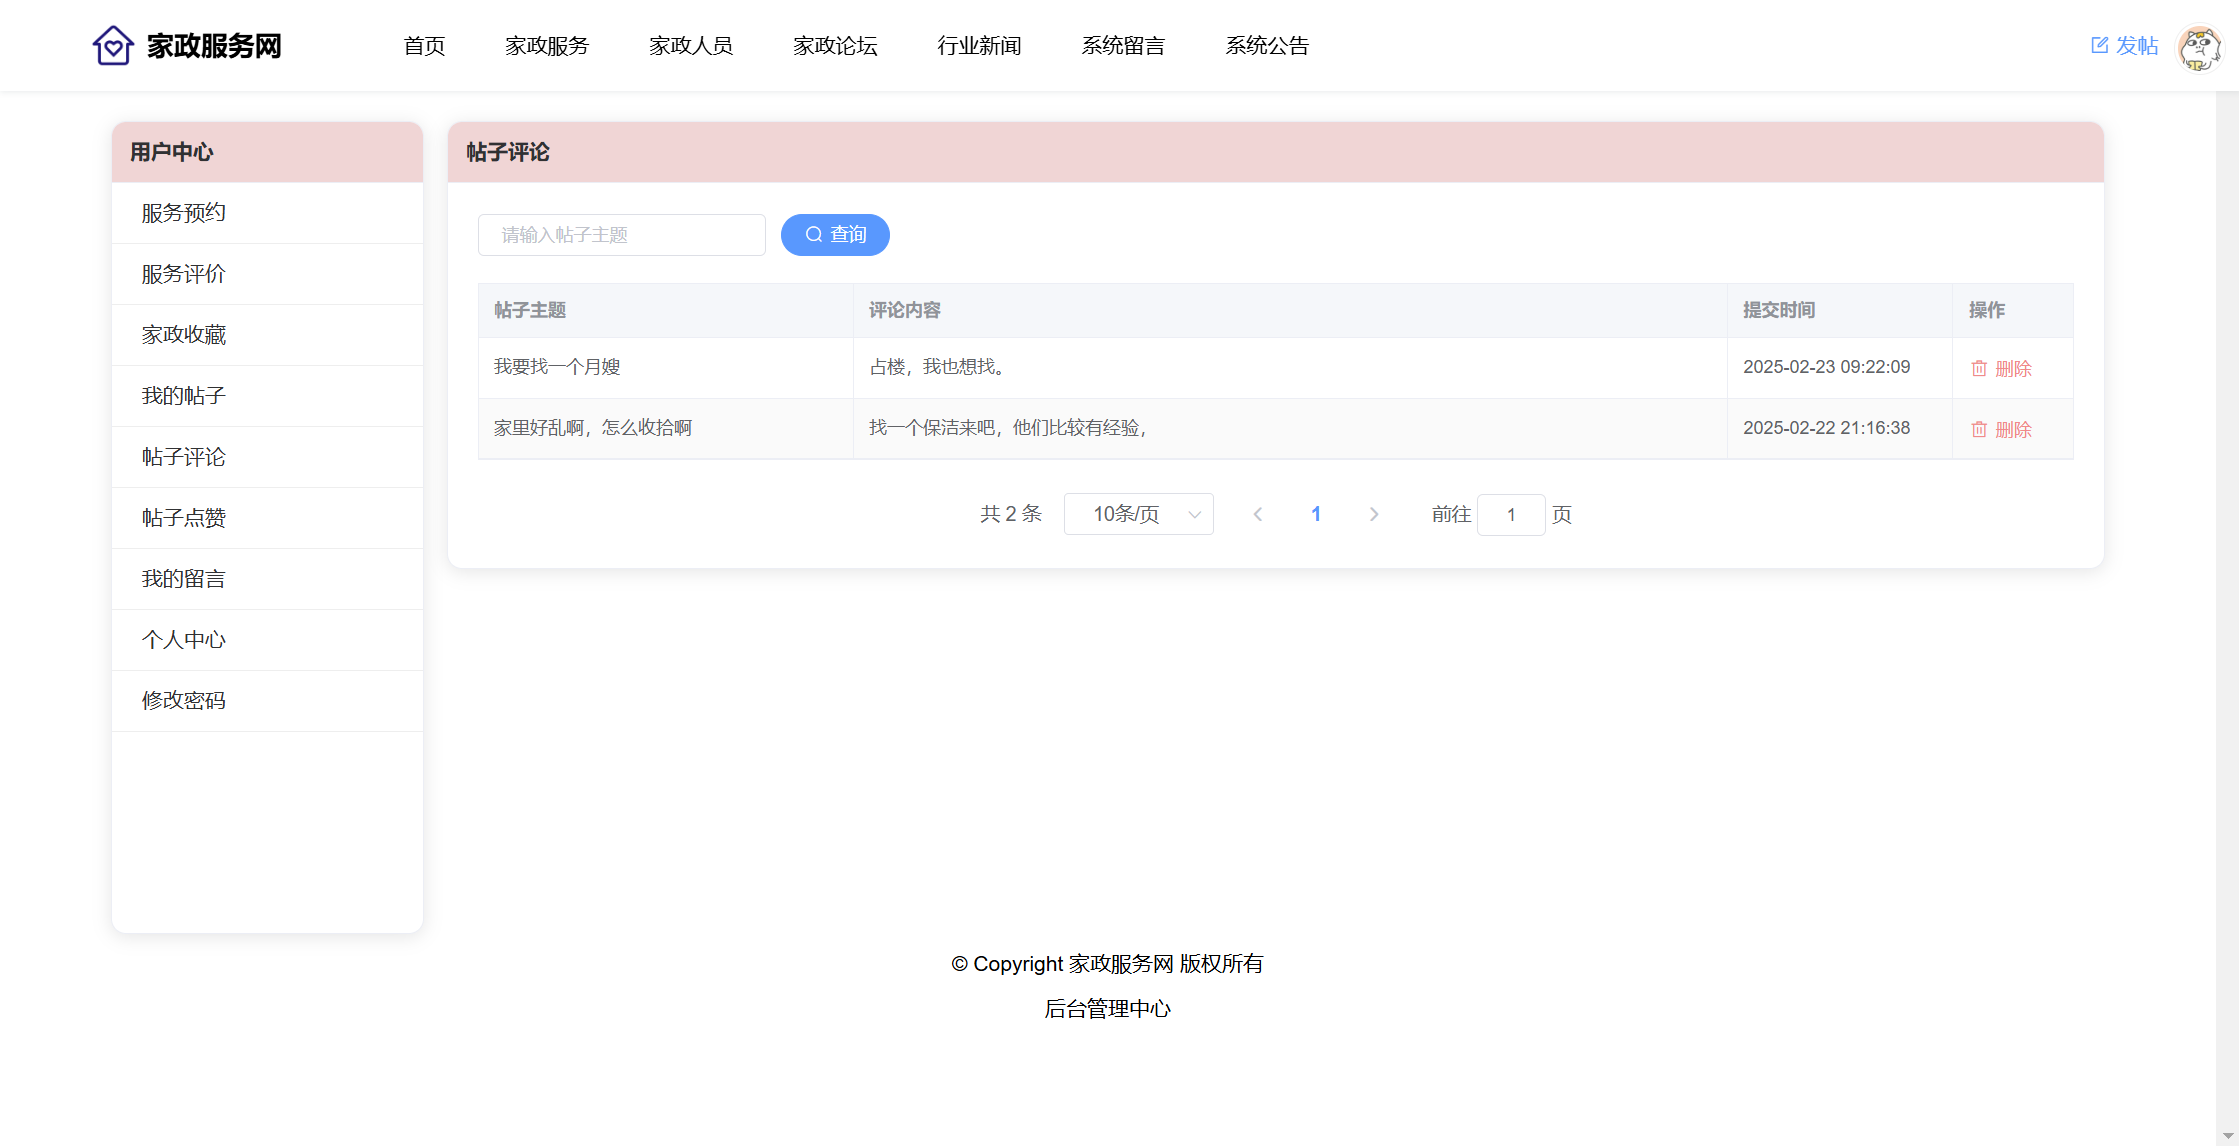Viewport: 2239px width, 1146px height.
Task: Open 行业新闻 in the top navigation
Action: (979, 46)
